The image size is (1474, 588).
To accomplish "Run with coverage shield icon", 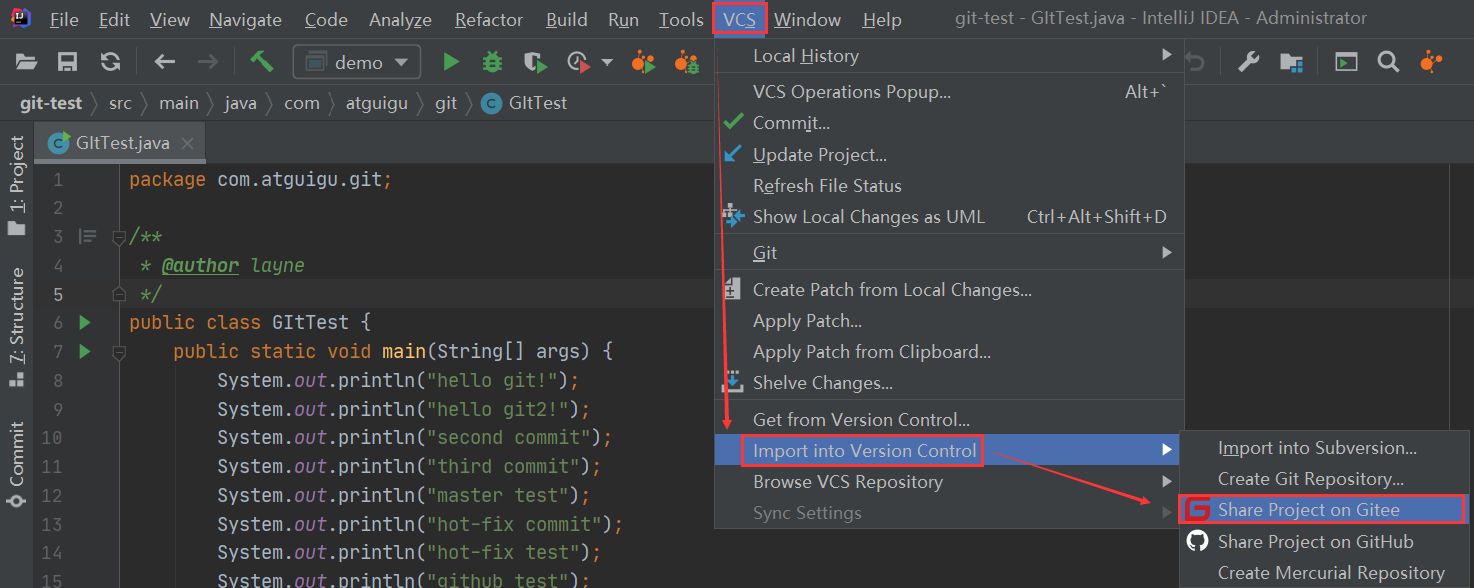I will point(536,62).
